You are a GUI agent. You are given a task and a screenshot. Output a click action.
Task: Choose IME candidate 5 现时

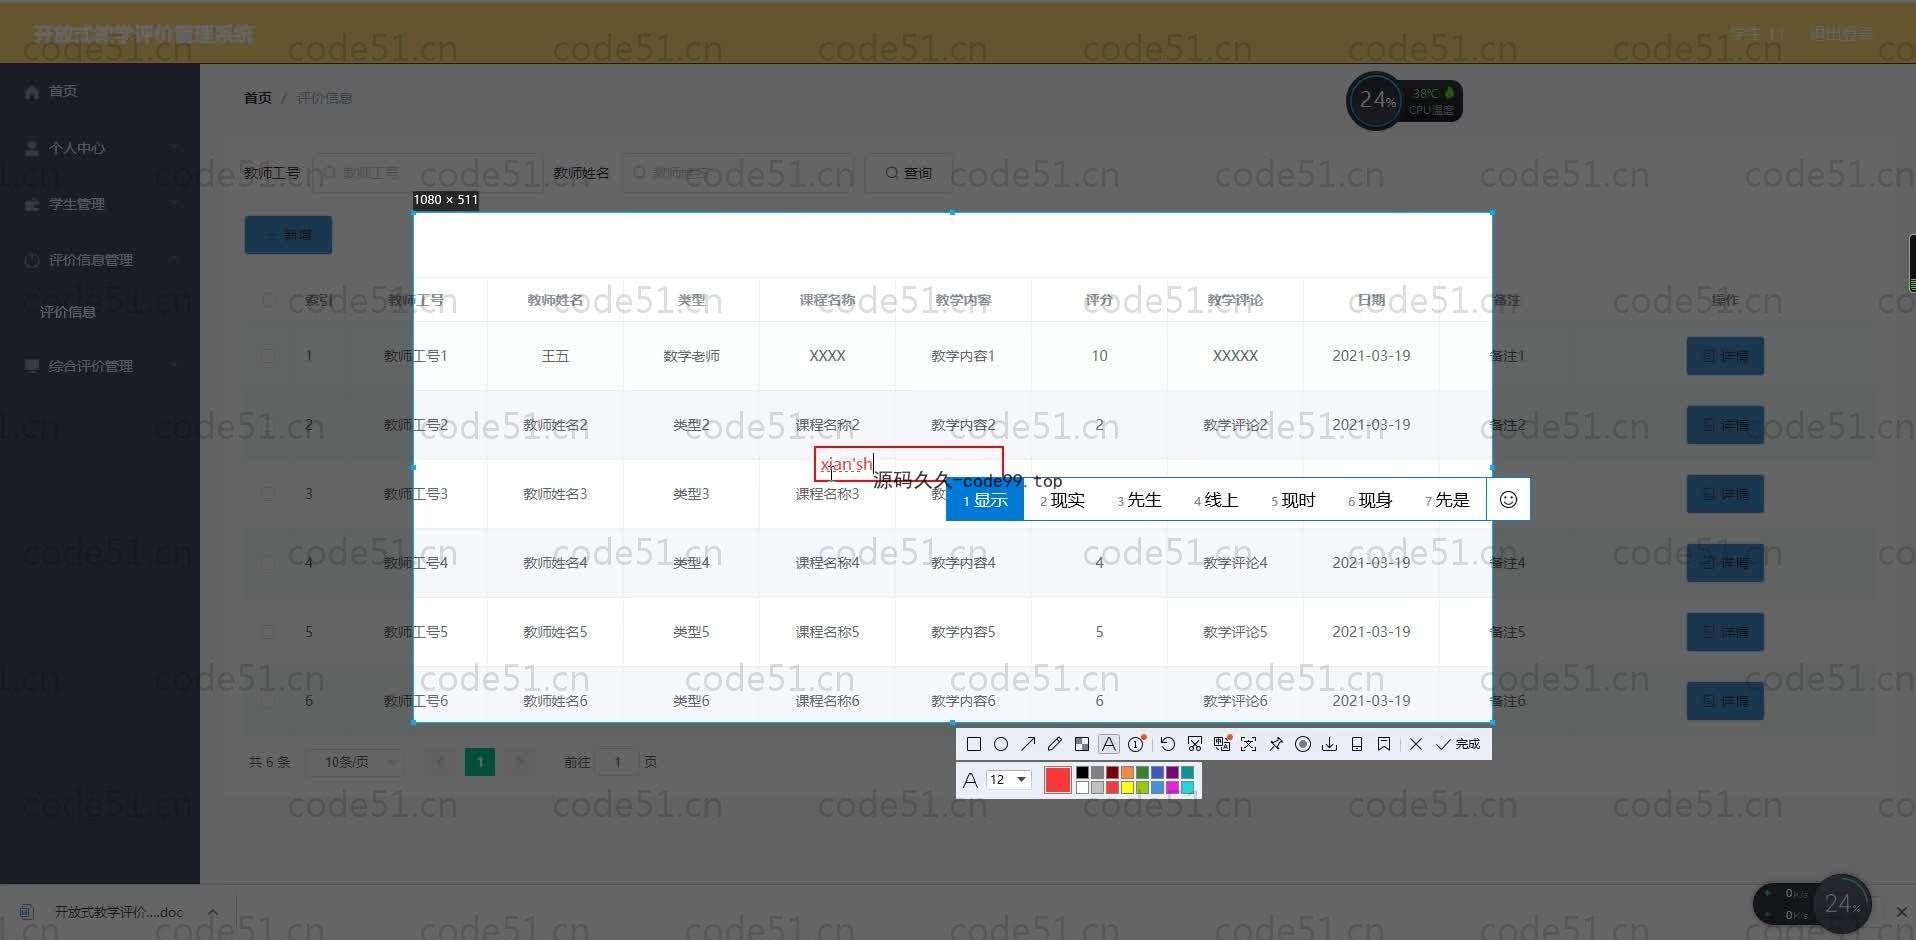point(1293,500)
